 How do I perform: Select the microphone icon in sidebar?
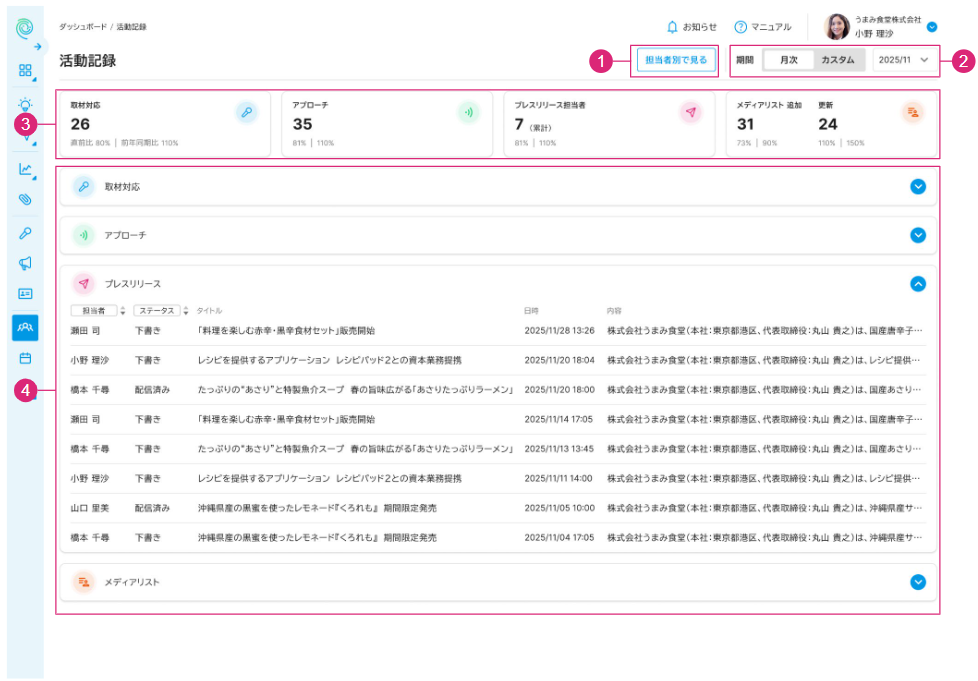click(26, 232)
